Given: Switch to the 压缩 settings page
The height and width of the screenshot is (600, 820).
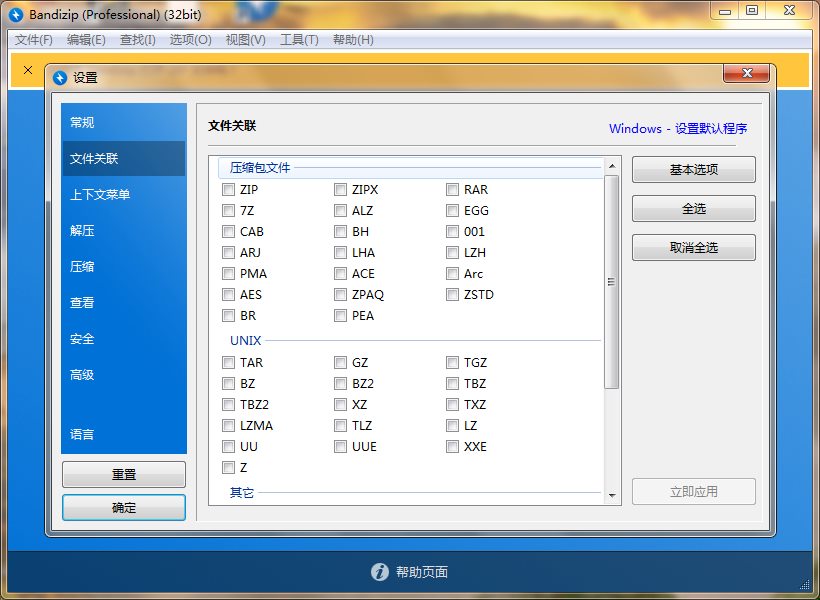Looking at the screenshot, I should 81,267.
